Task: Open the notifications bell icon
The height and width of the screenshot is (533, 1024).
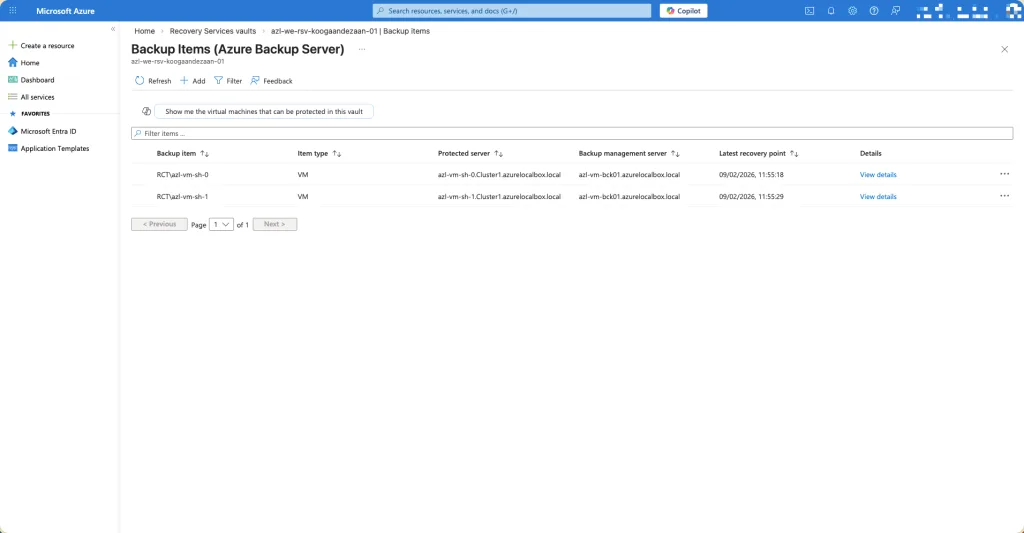Action: coord(831,11)
